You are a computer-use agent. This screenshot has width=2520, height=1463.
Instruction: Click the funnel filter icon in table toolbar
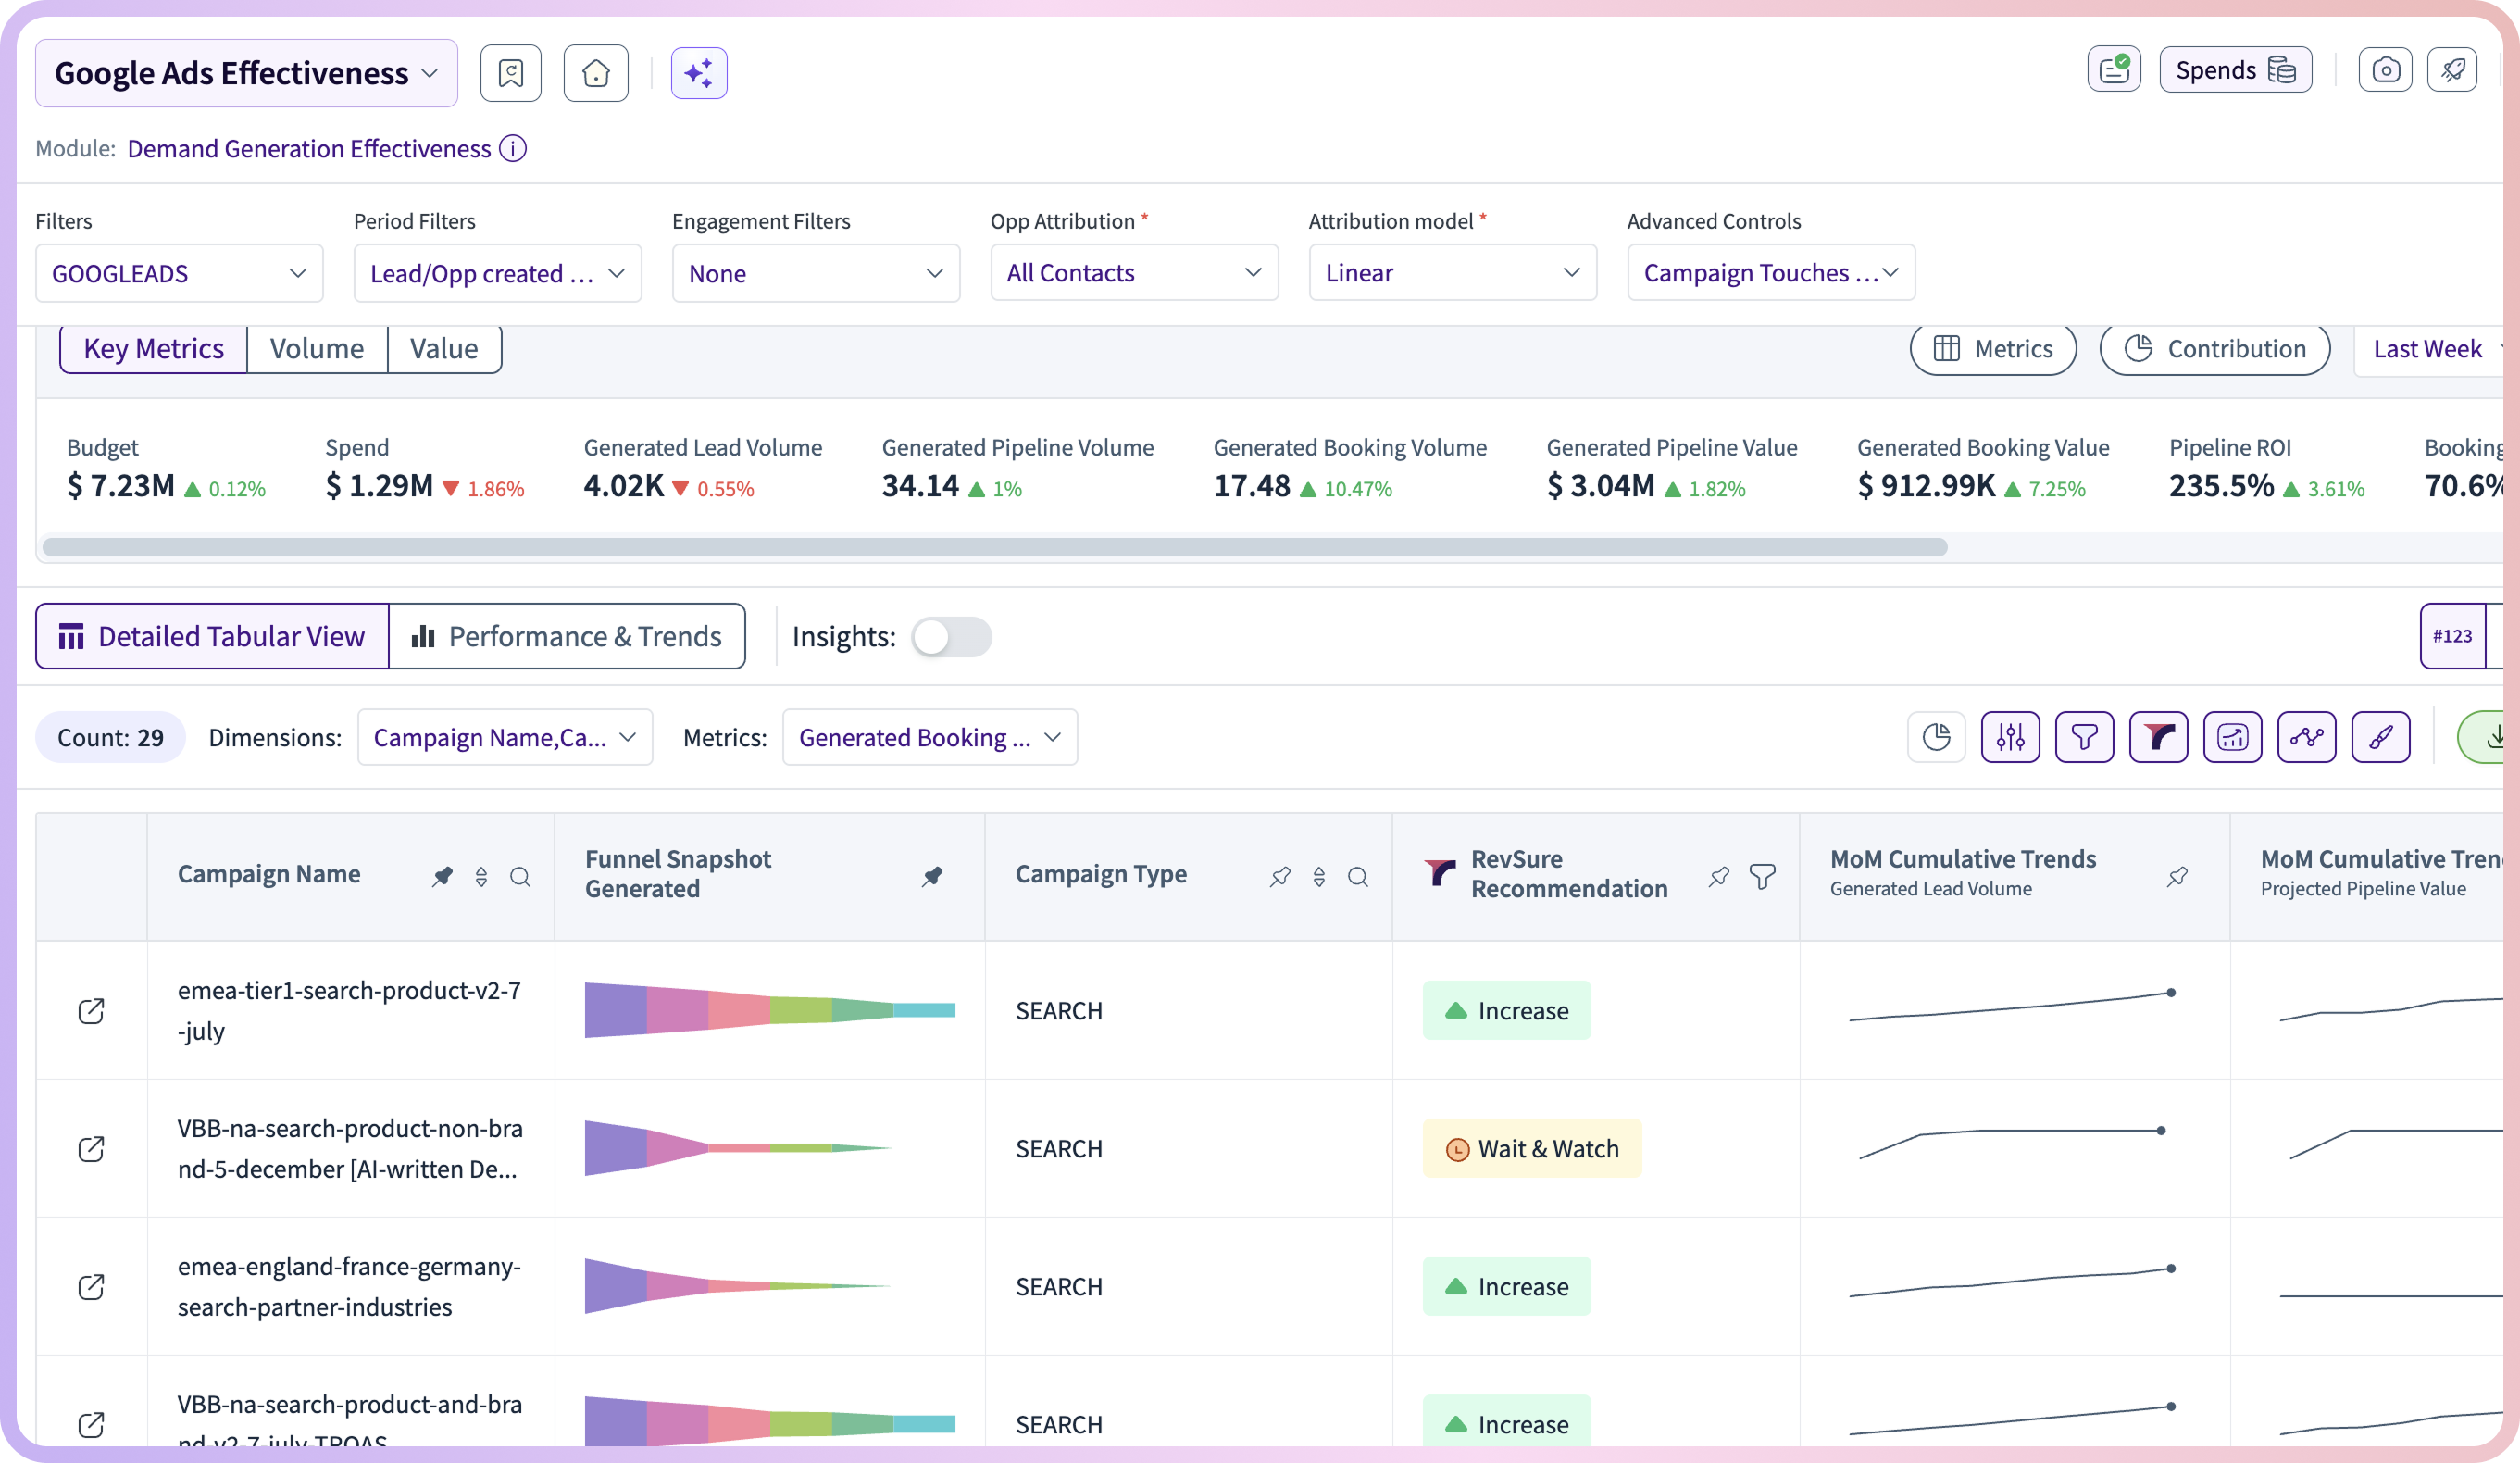click(x=2084, y=737)
